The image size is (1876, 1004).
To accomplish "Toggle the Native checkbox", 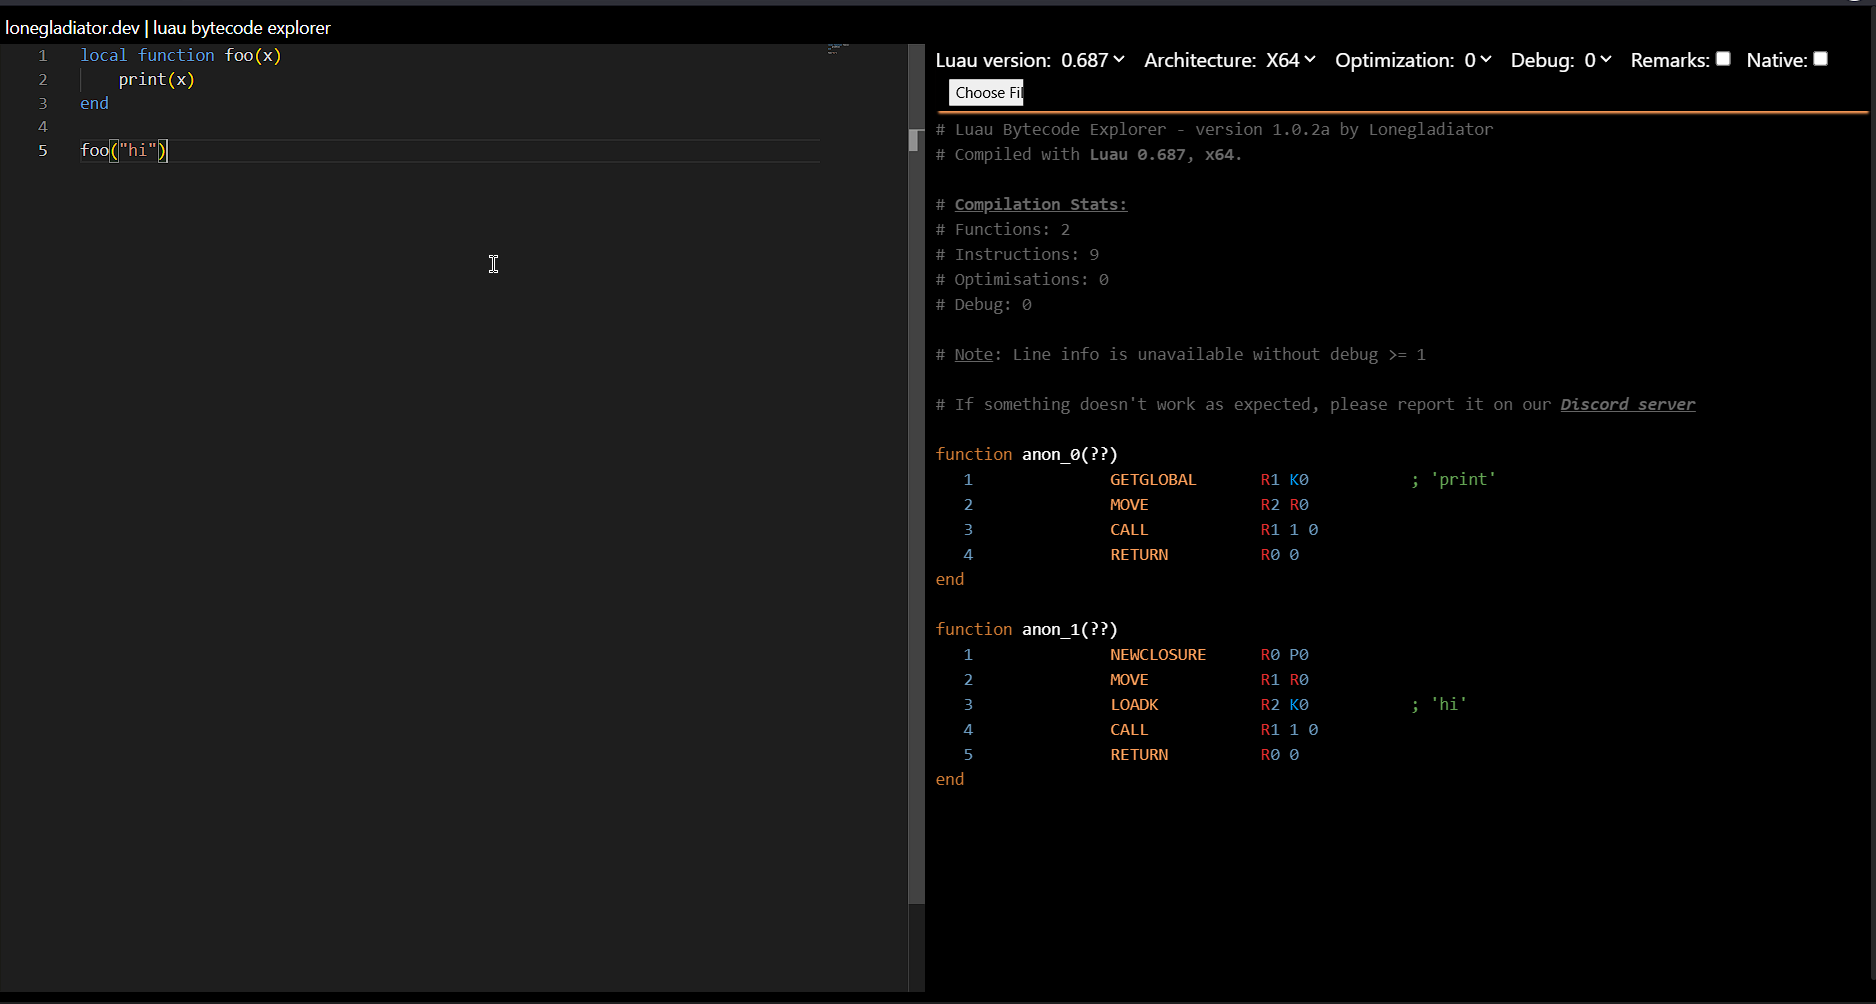I will pyautogui.click(x=1820, y=59).
